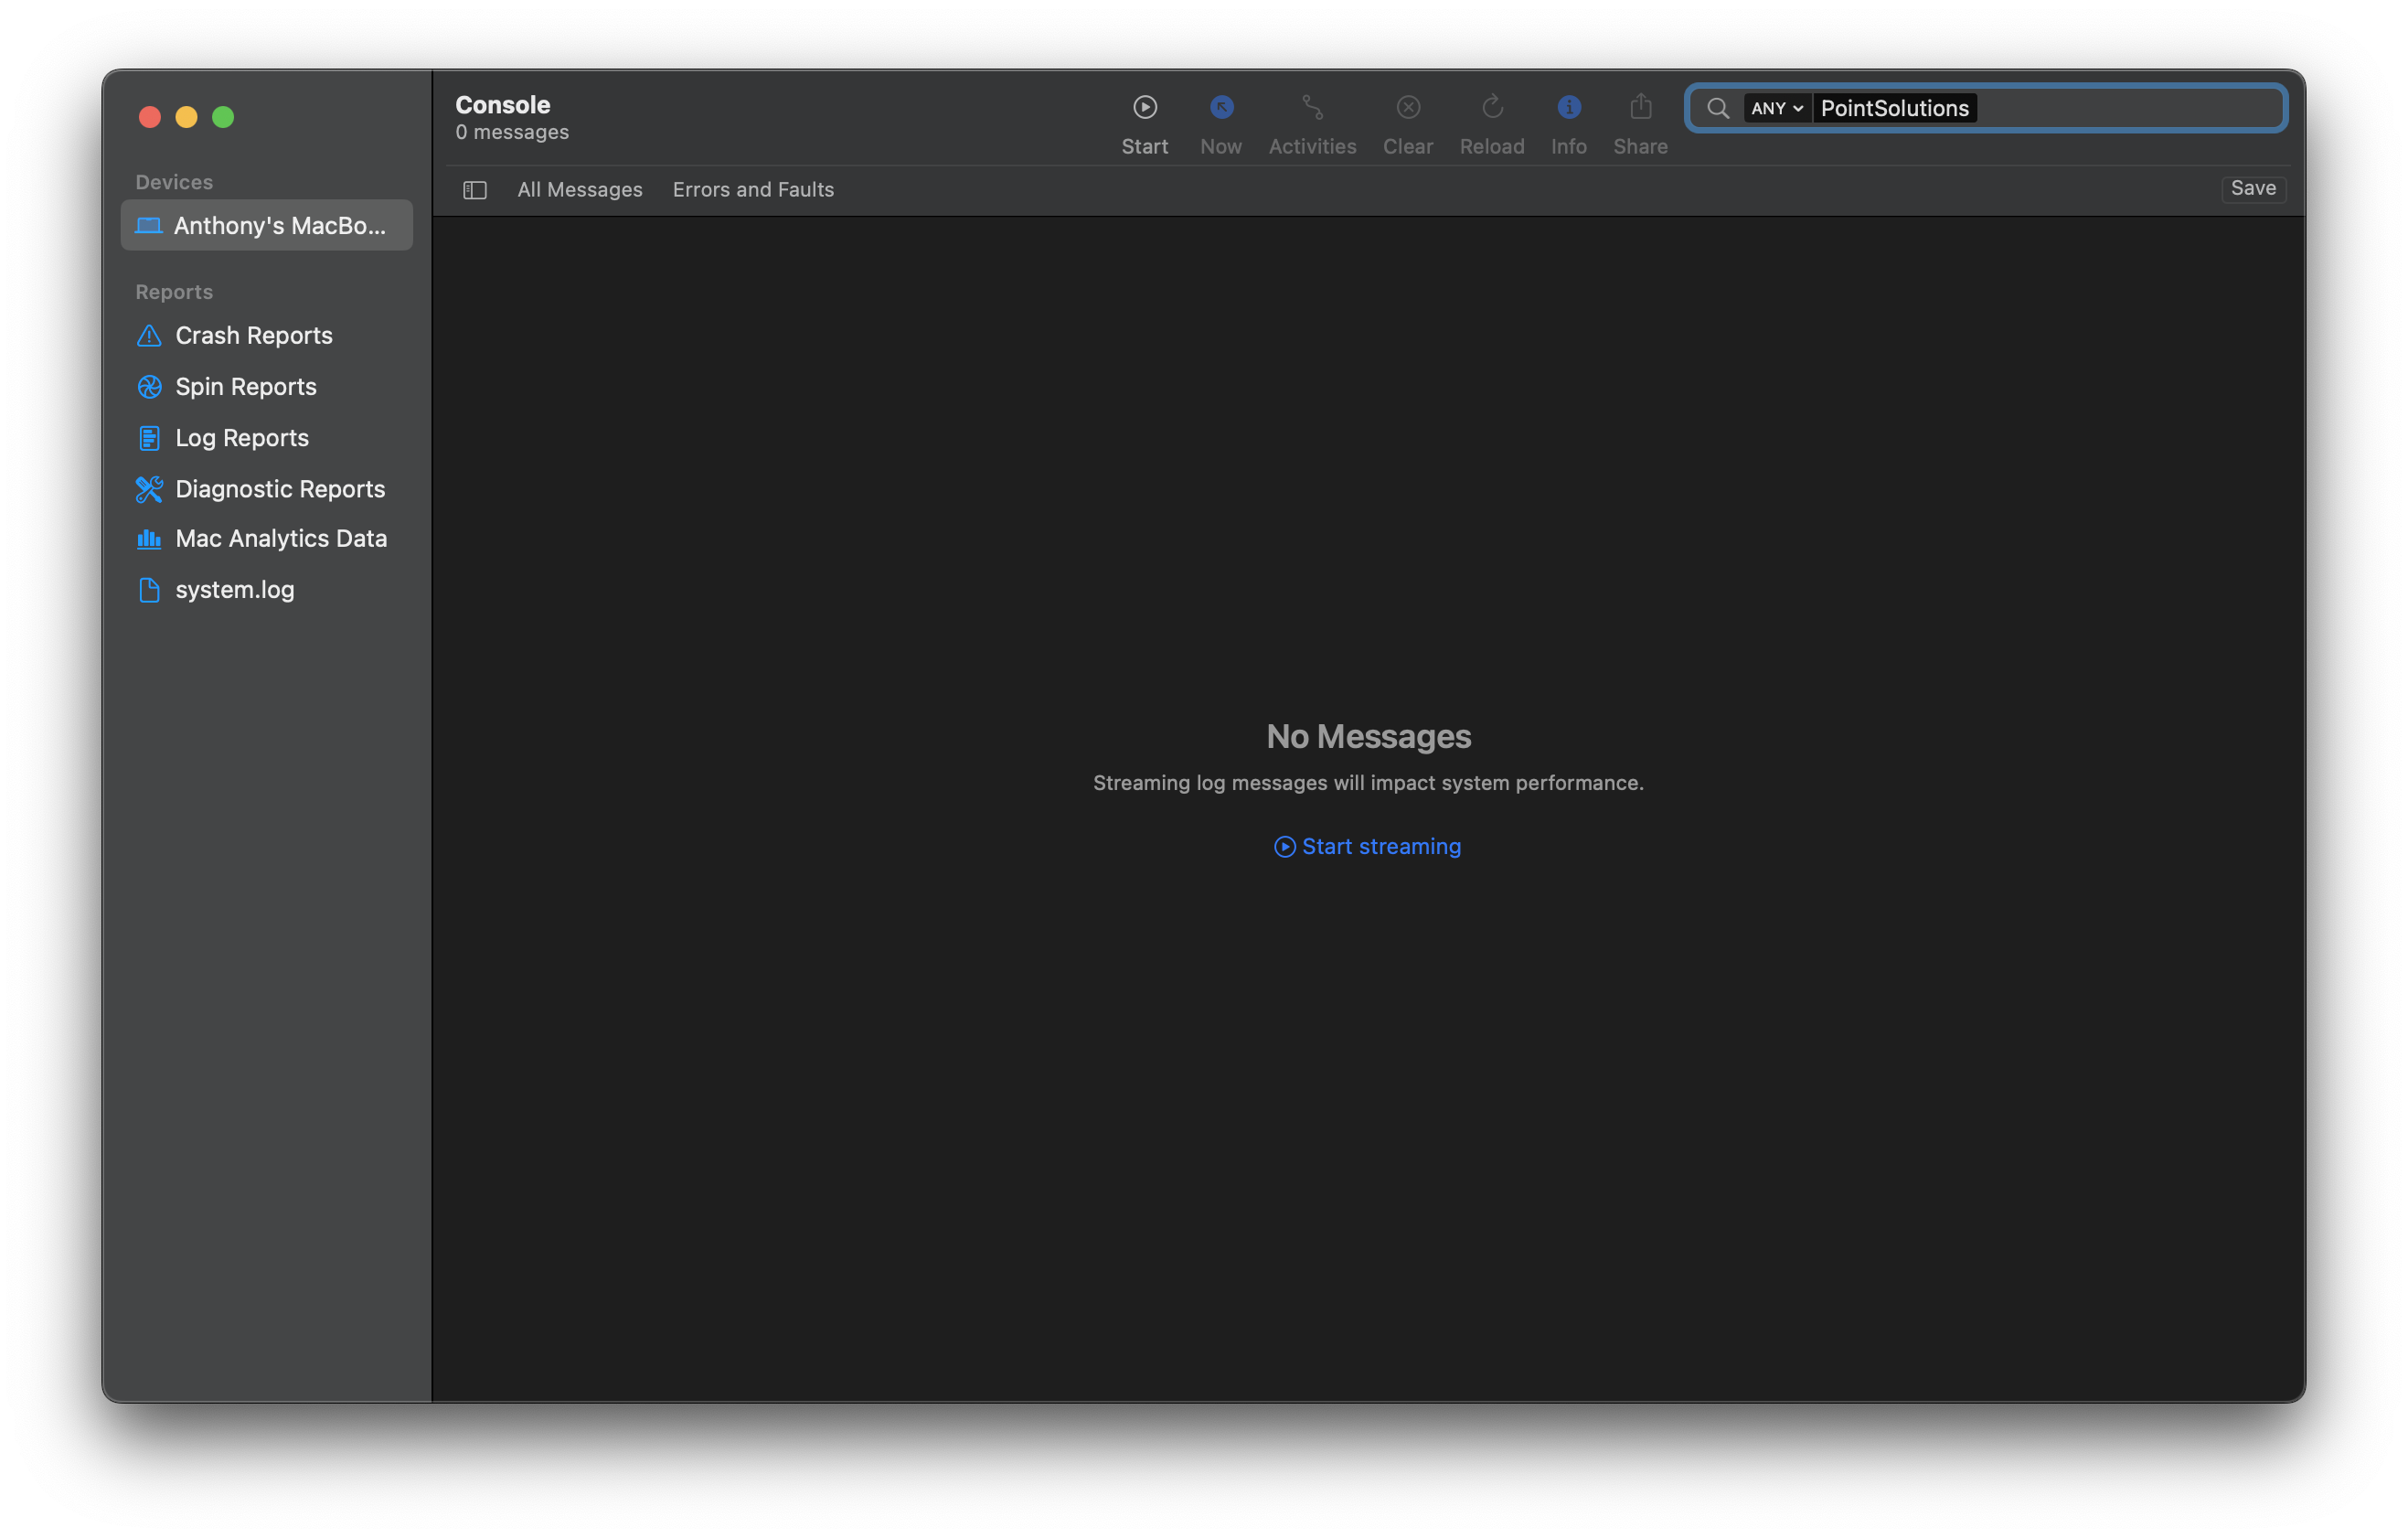The width and height of the screenshot is (2408, 1538).
Task: Click the Console window title
Action: pyautogui.click(x=503, y=105)
